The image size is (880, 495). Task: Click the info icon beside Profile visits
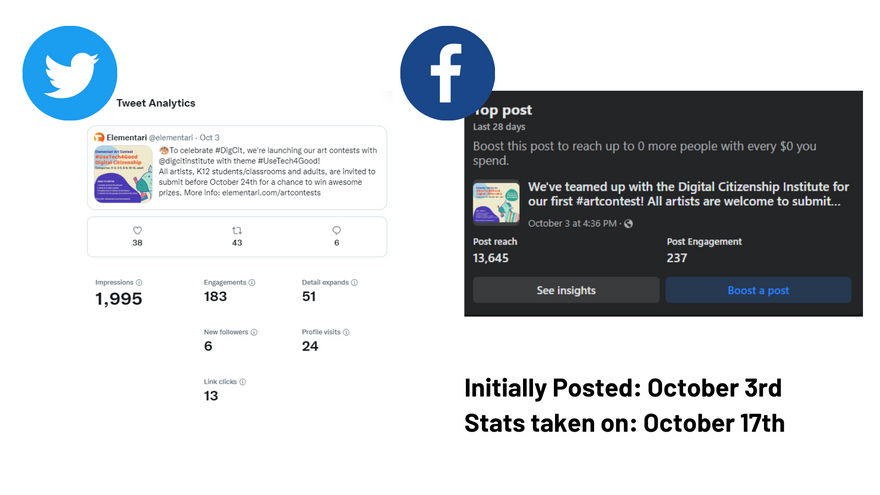(346, 332)
